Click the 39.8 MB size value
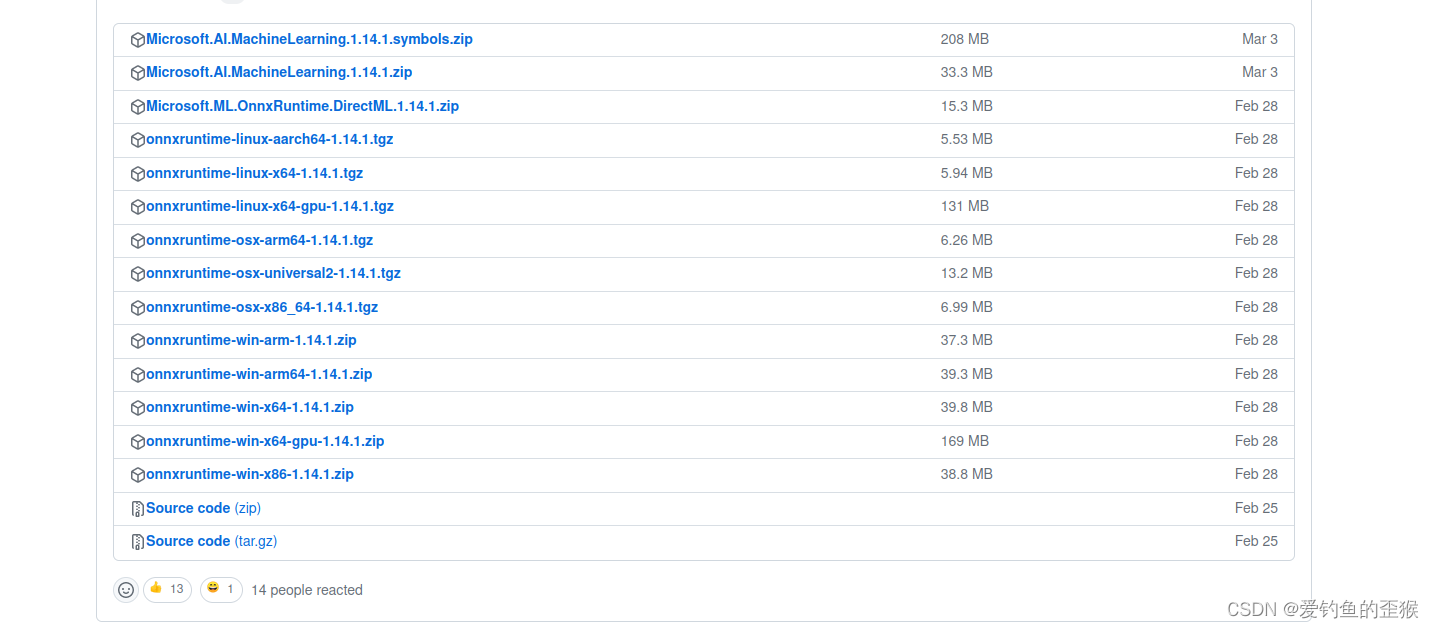The image size is (1434, 628). click(967, 407)
